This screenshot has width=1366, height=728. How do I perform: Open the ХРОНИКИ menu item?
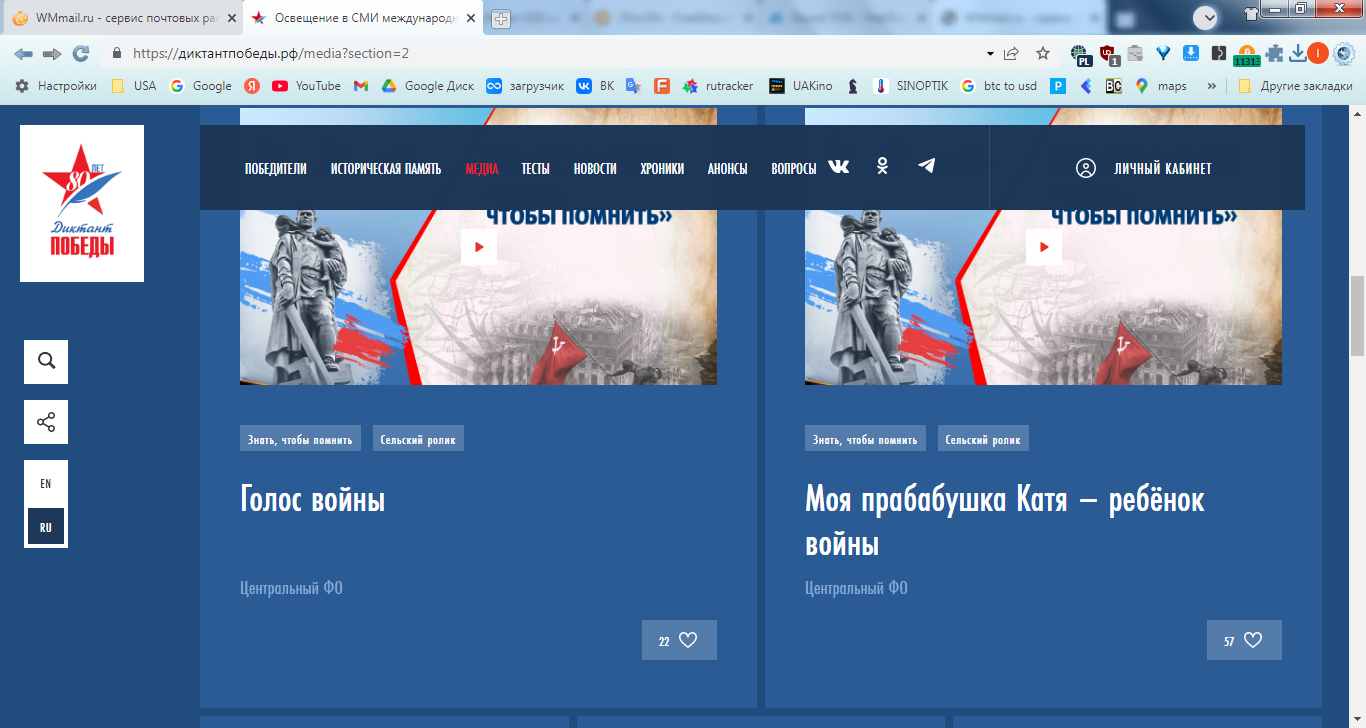[663, 169]
